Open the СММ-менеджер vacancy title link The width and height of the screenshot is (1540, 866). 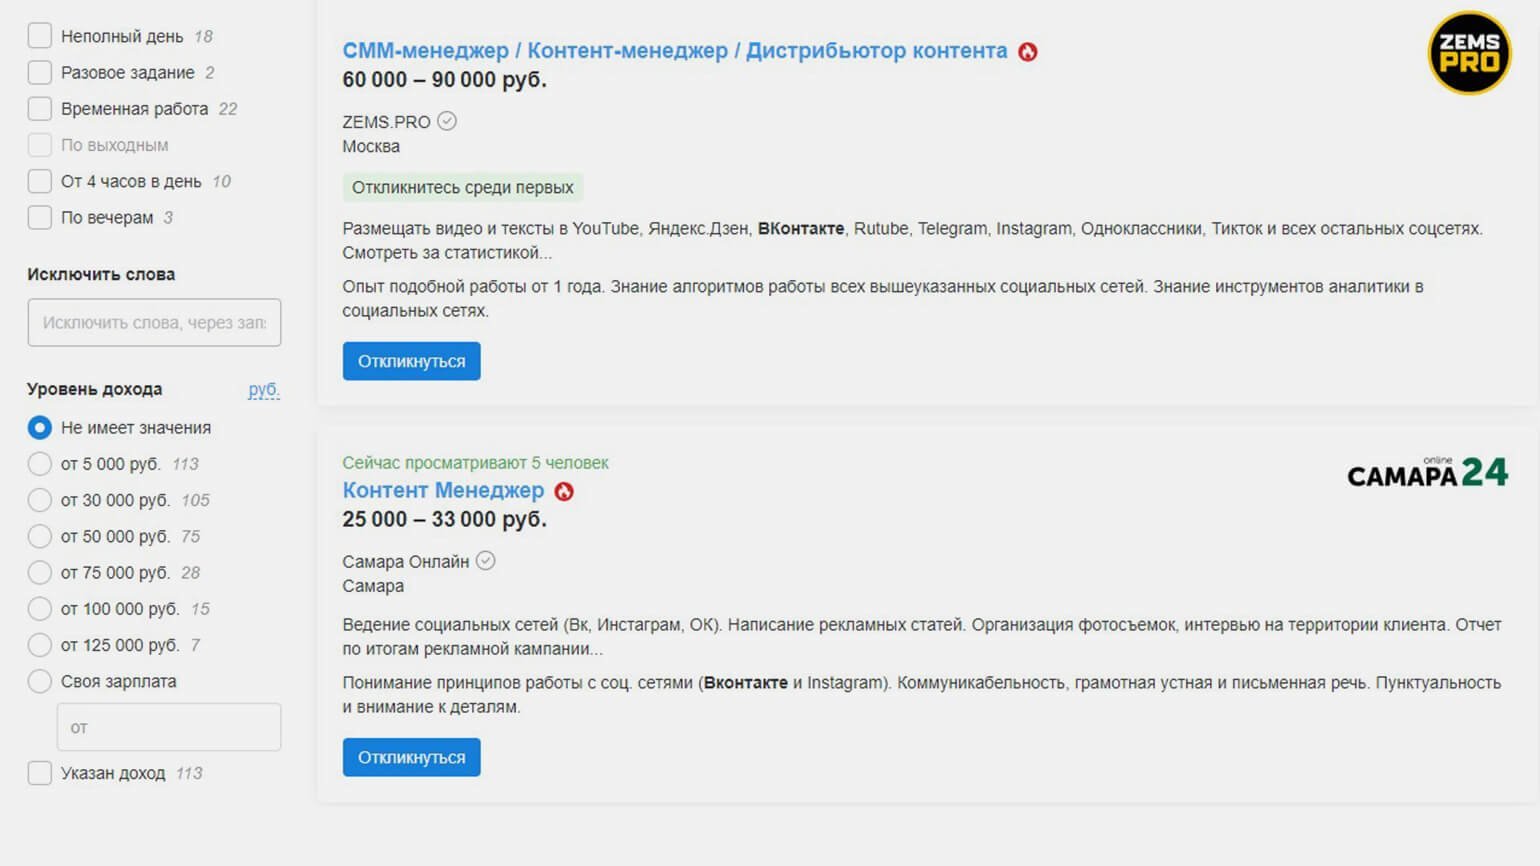(675, 51)
